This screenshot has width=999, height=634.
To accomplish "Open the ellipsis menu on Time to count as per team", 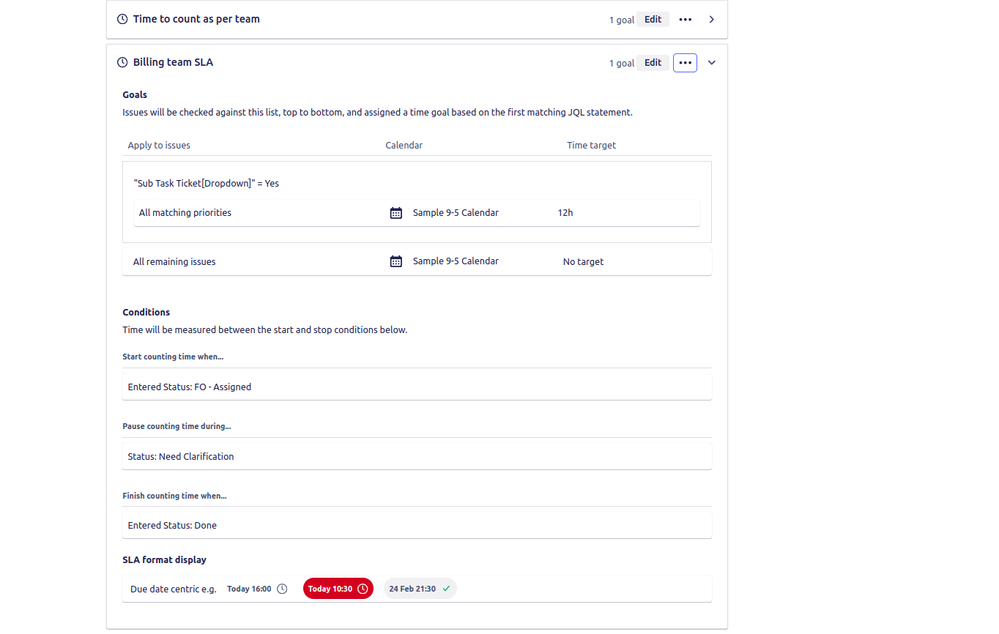I will point(685,18).
